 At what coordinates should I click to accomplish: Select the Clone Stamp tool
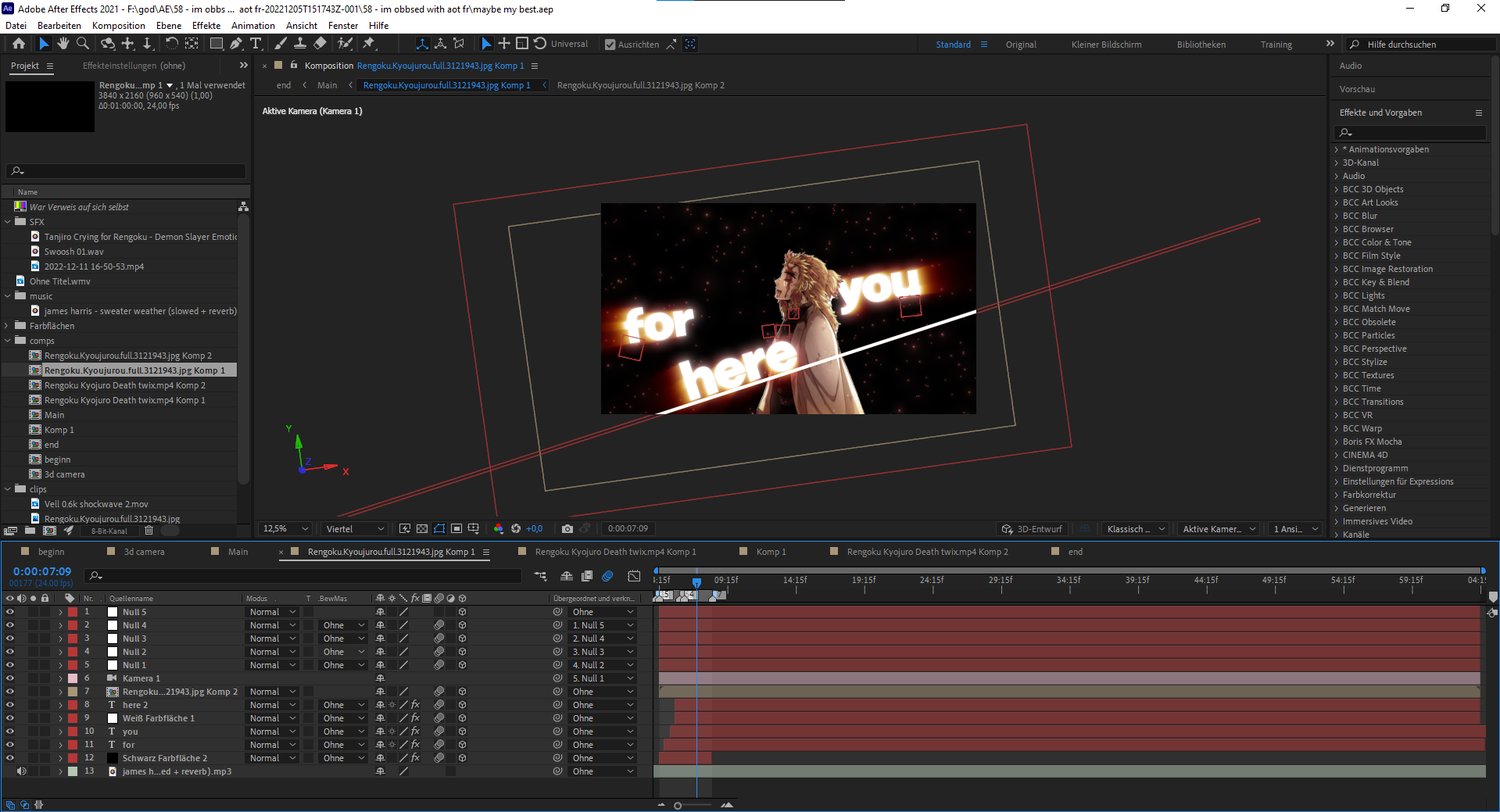[300, 44]
